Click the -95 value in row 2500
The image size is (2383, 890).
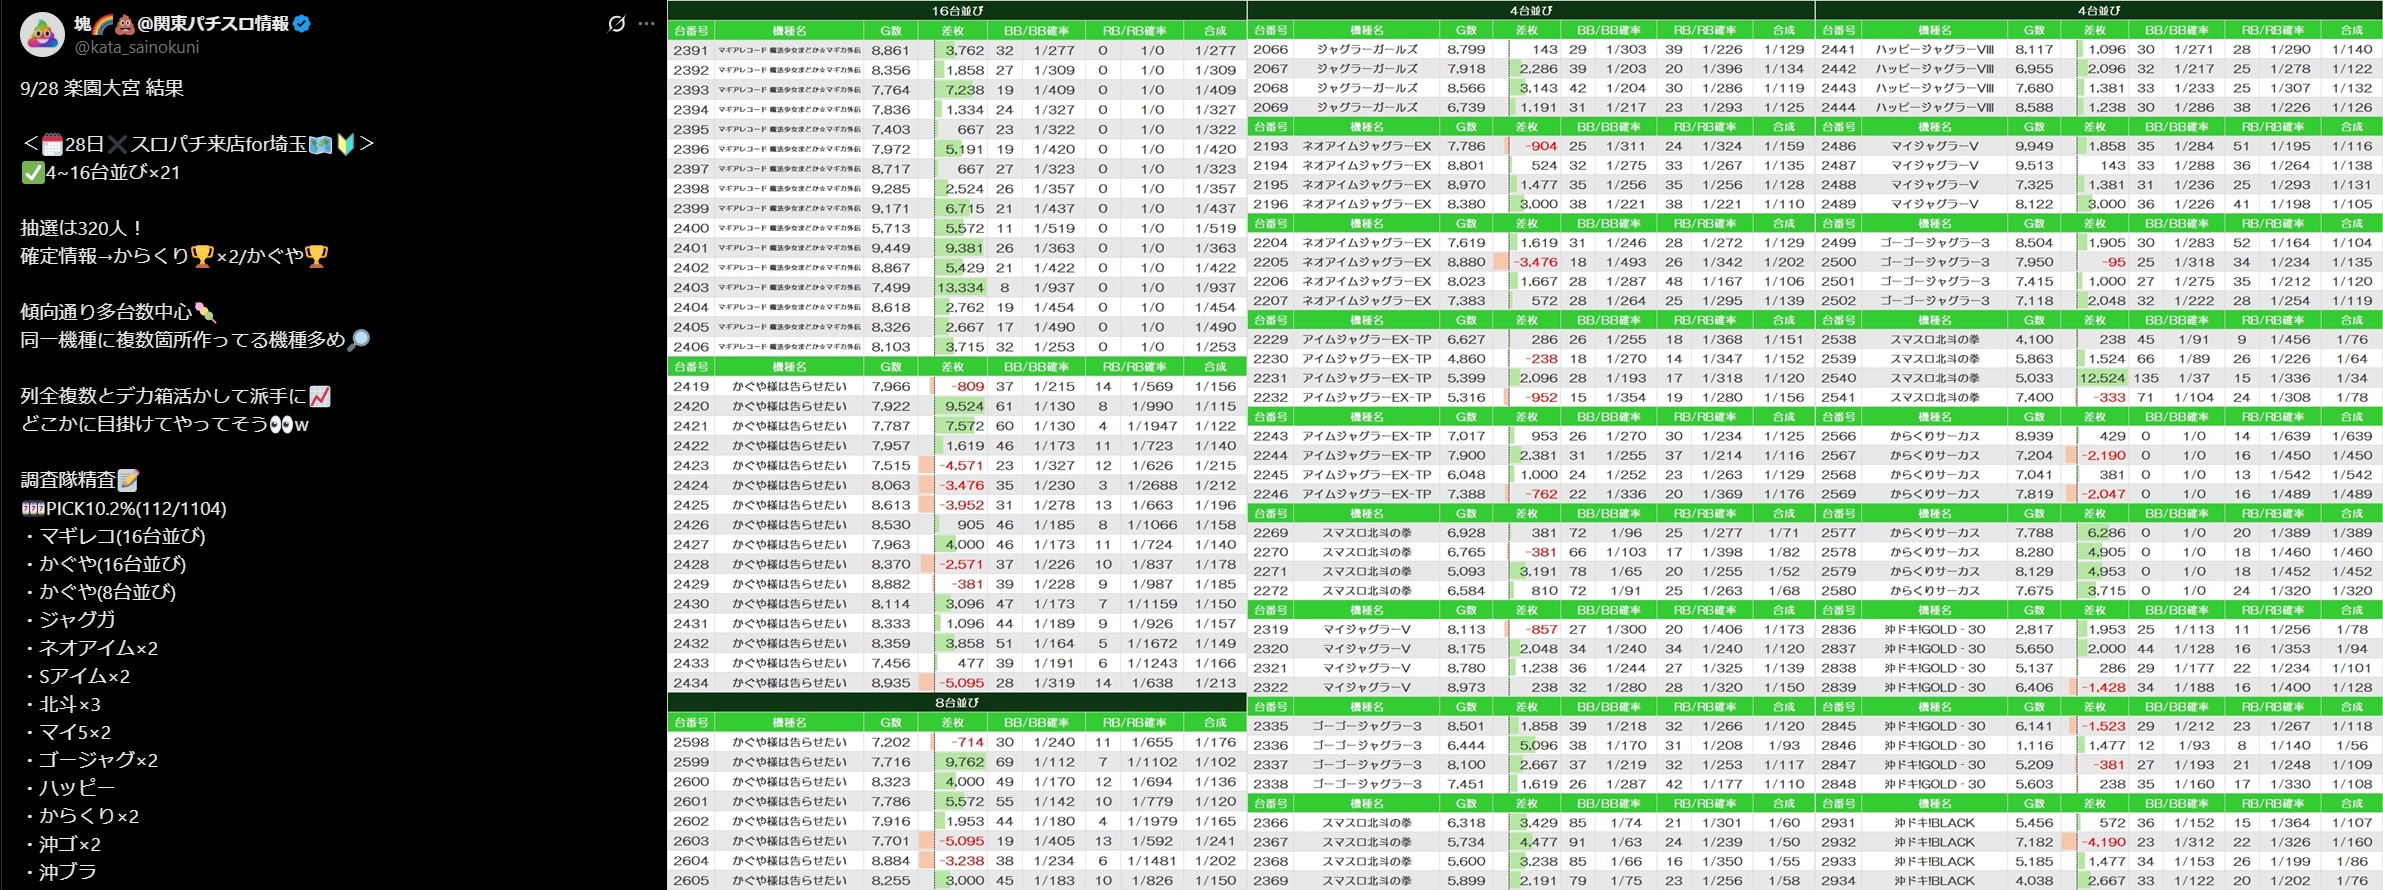coord(2114,262)
